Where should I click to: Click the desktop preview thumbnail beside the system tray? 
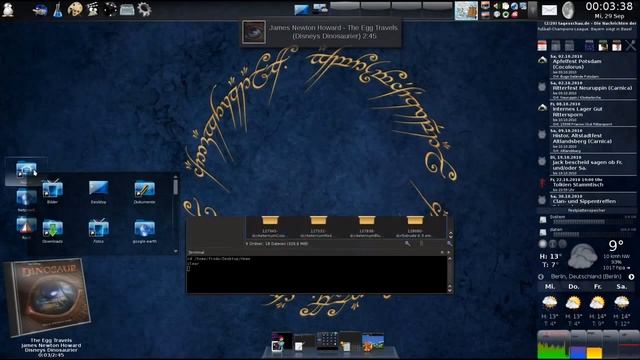(466, 11)
